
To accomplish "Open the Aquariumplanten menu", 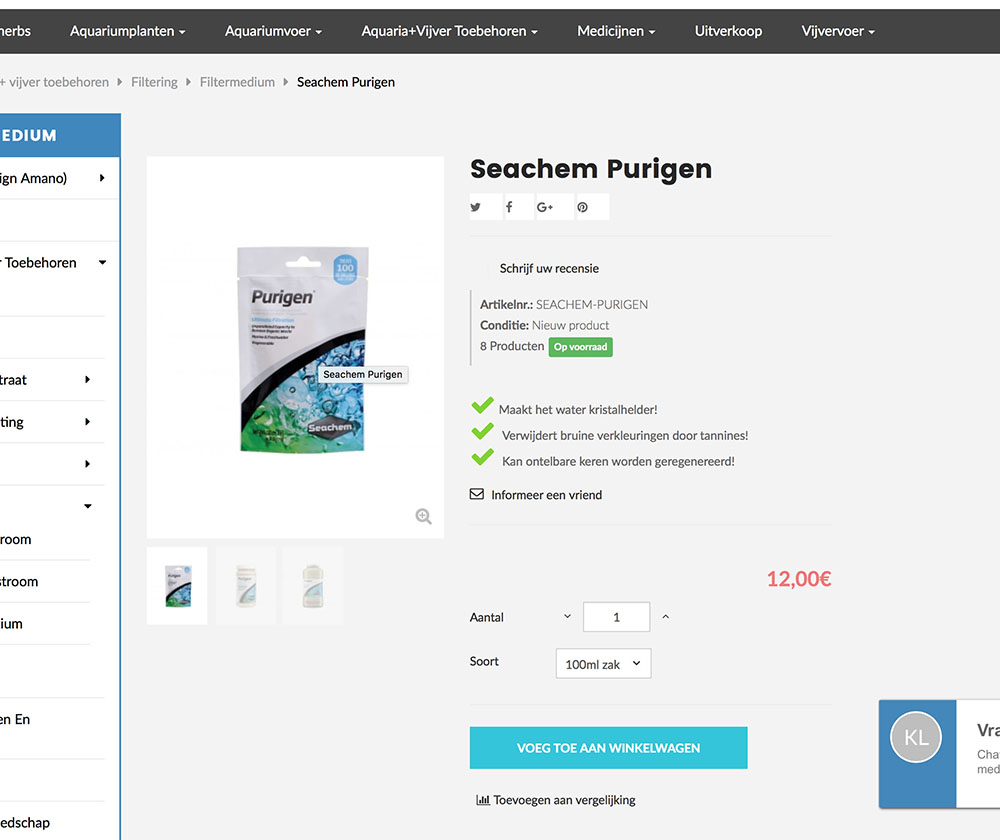I will 128,31.
